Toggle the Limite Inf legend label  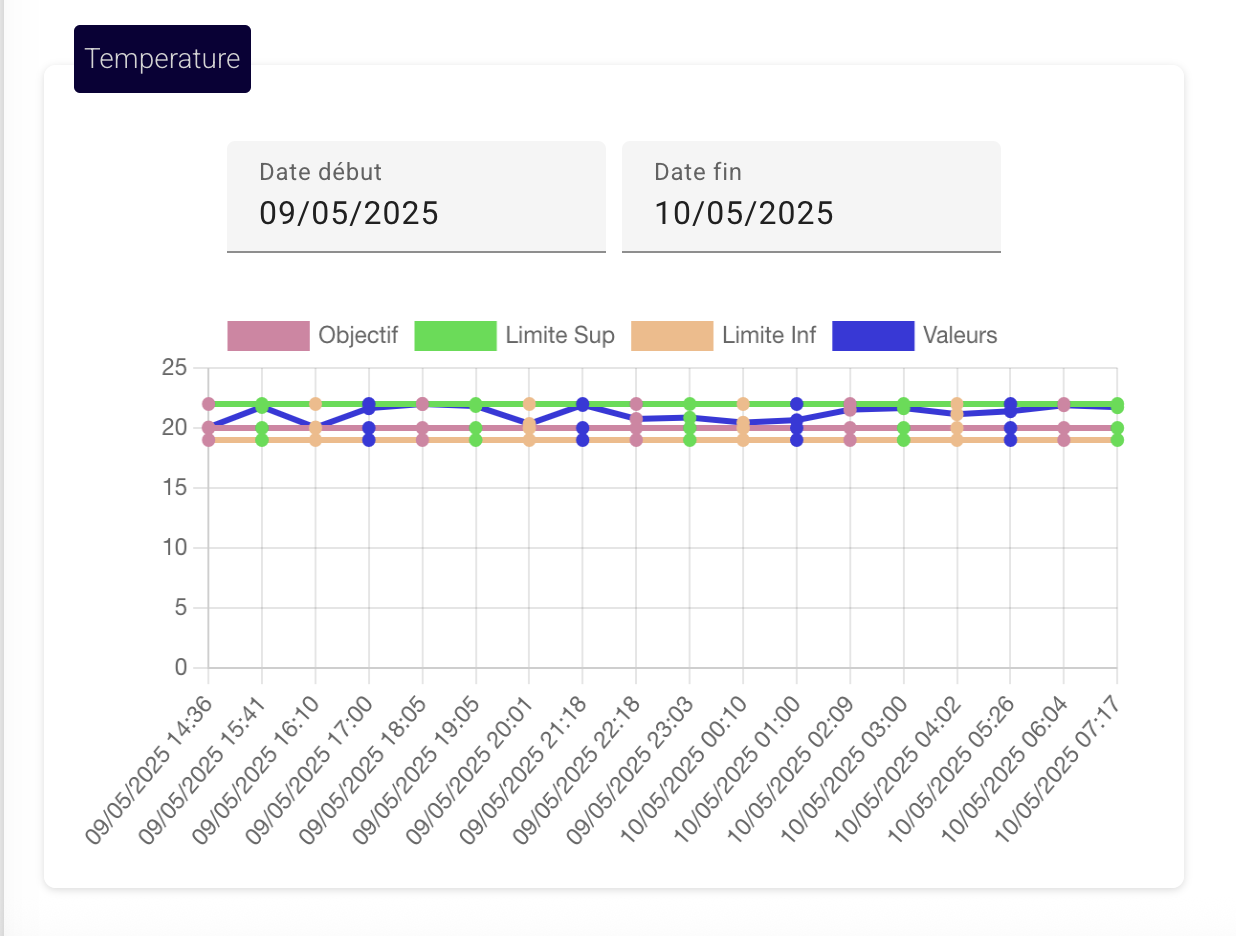click(x=769, y=336)
